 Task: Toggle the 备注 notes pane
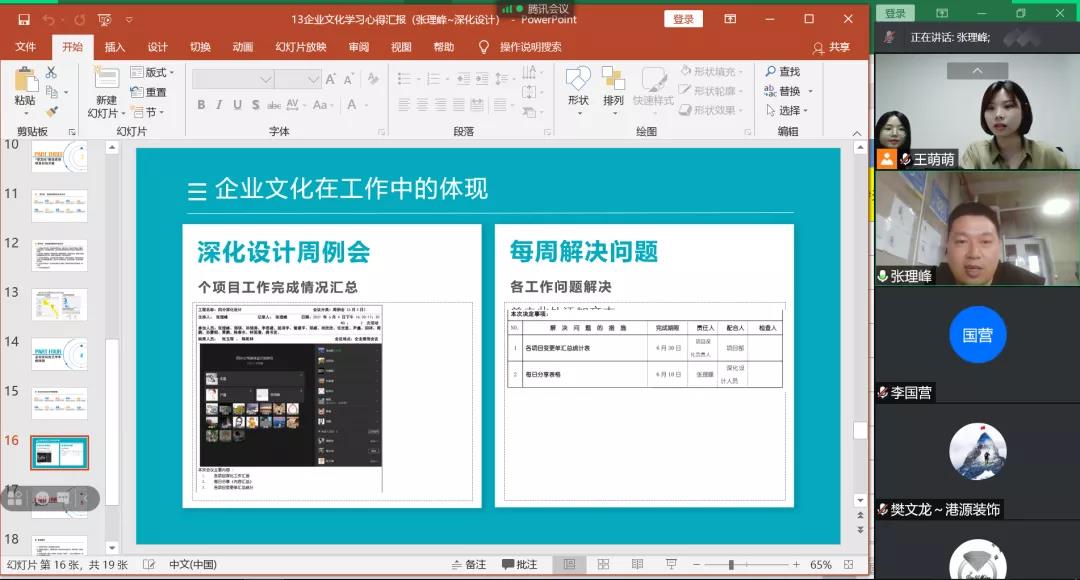[467, 565]
